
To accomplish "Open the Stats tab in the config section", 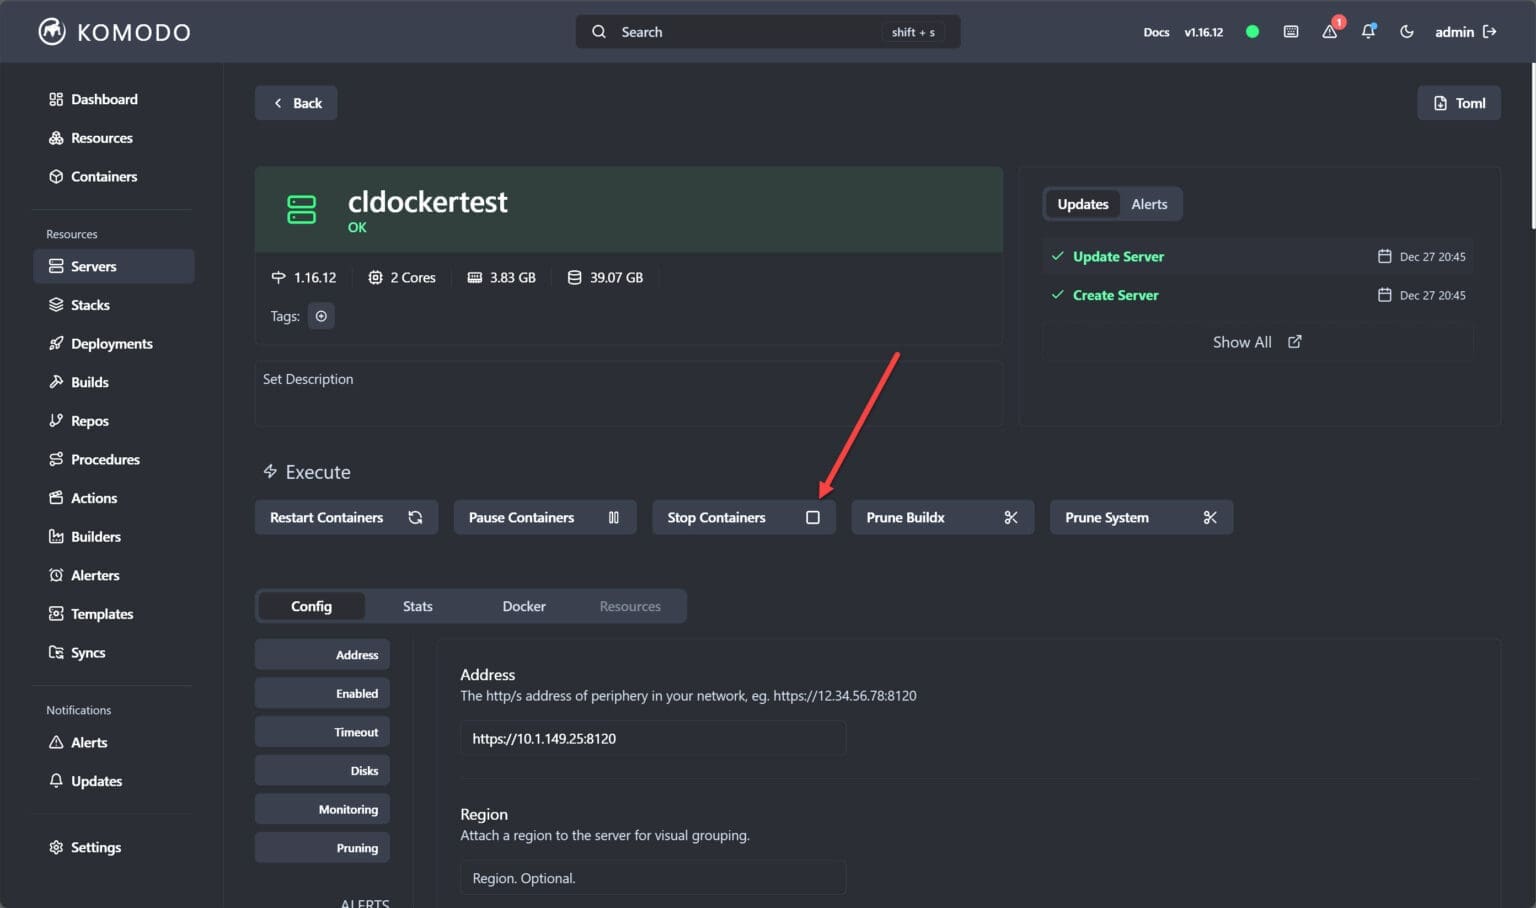I will (x=417, y=606).
